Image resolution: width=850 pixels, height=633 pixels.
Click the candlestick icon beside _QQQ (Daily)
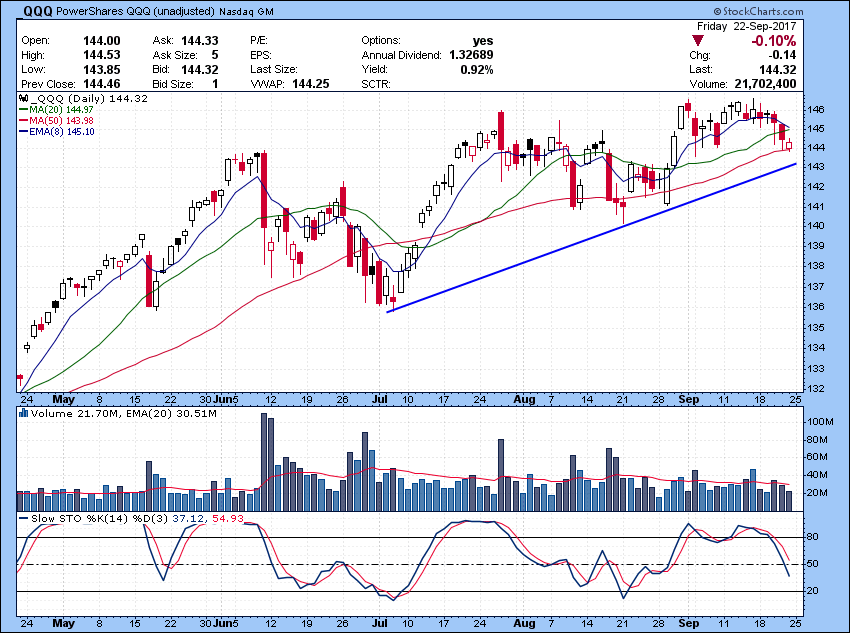(23, 99)
